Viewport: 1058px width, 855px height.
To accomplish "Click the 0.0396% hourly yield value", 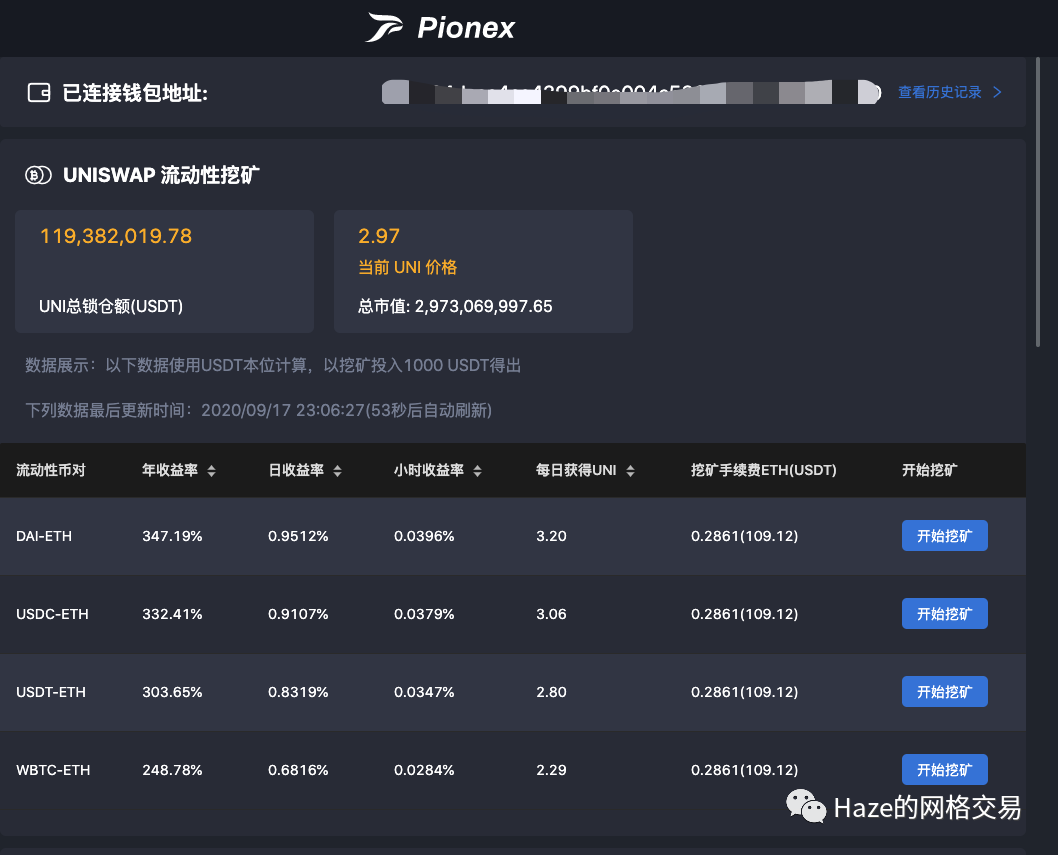I will click(x=424, y=536).
